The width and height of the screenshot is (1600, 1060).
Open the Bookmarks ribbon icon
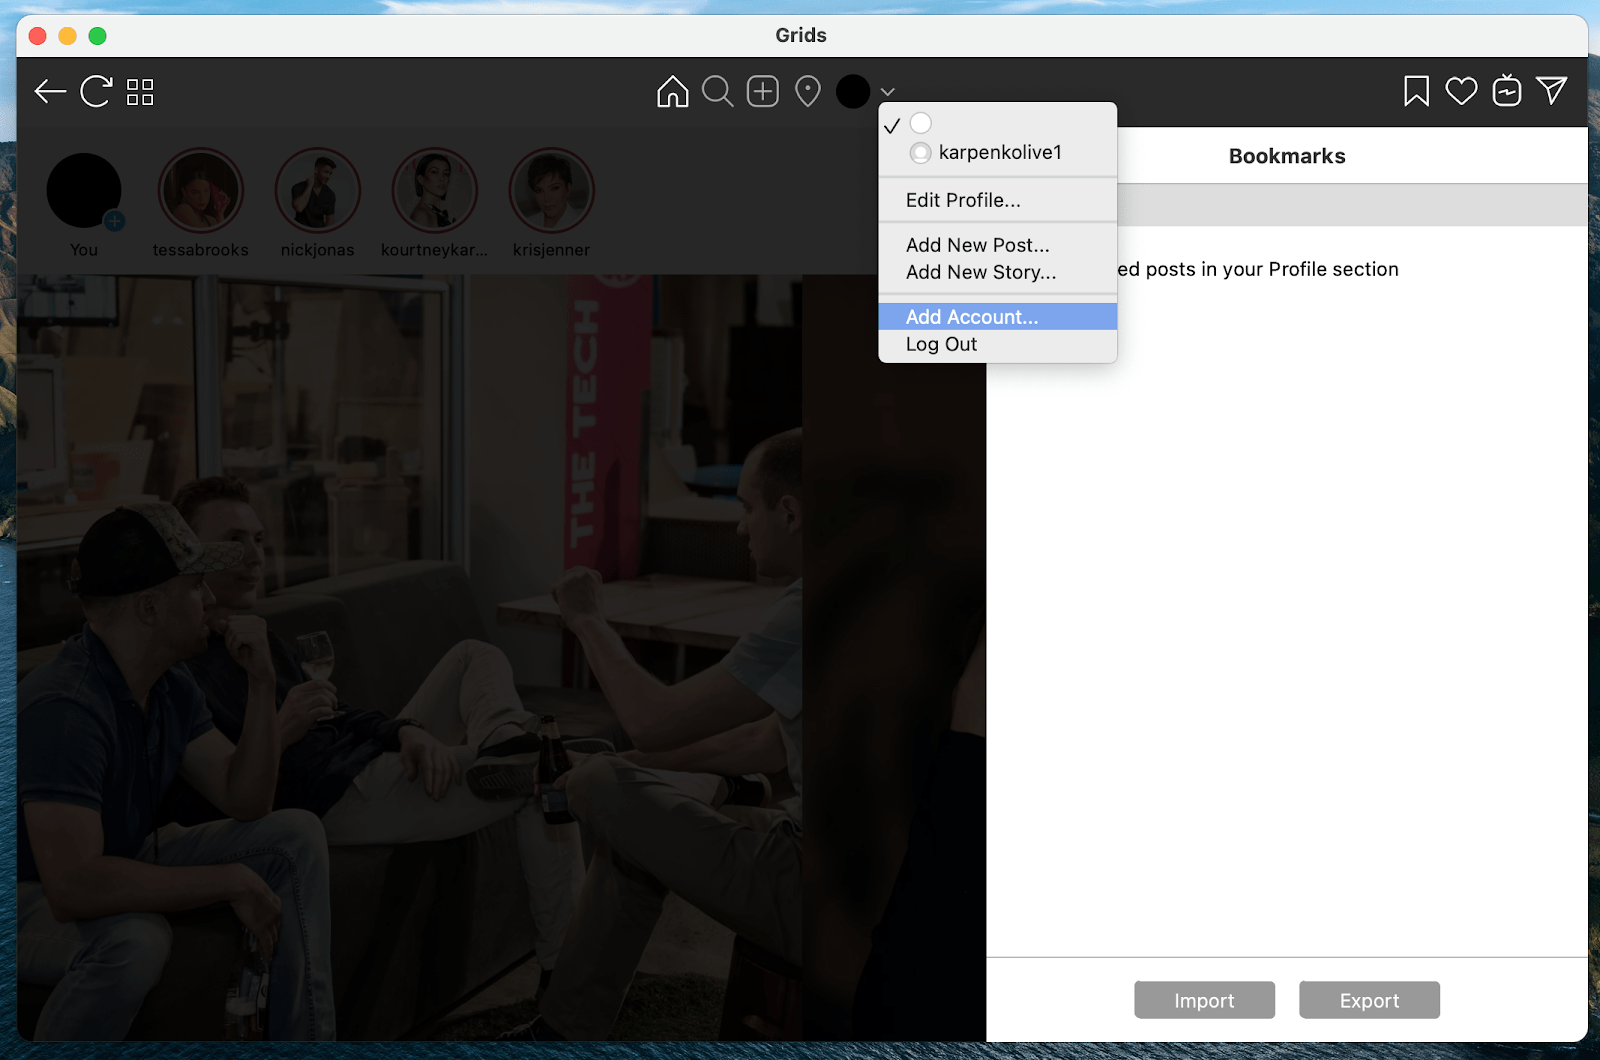pos(1416,91)
